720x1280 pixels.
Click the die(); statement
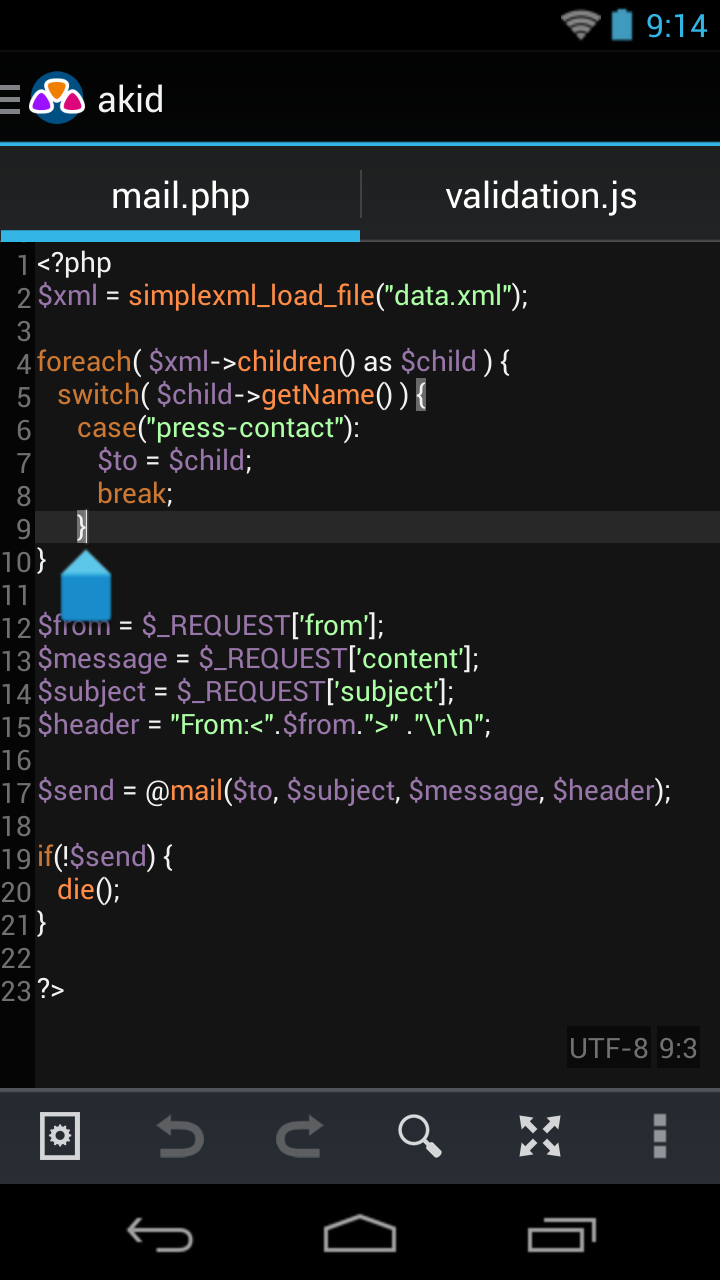click(x=88, y=890)
